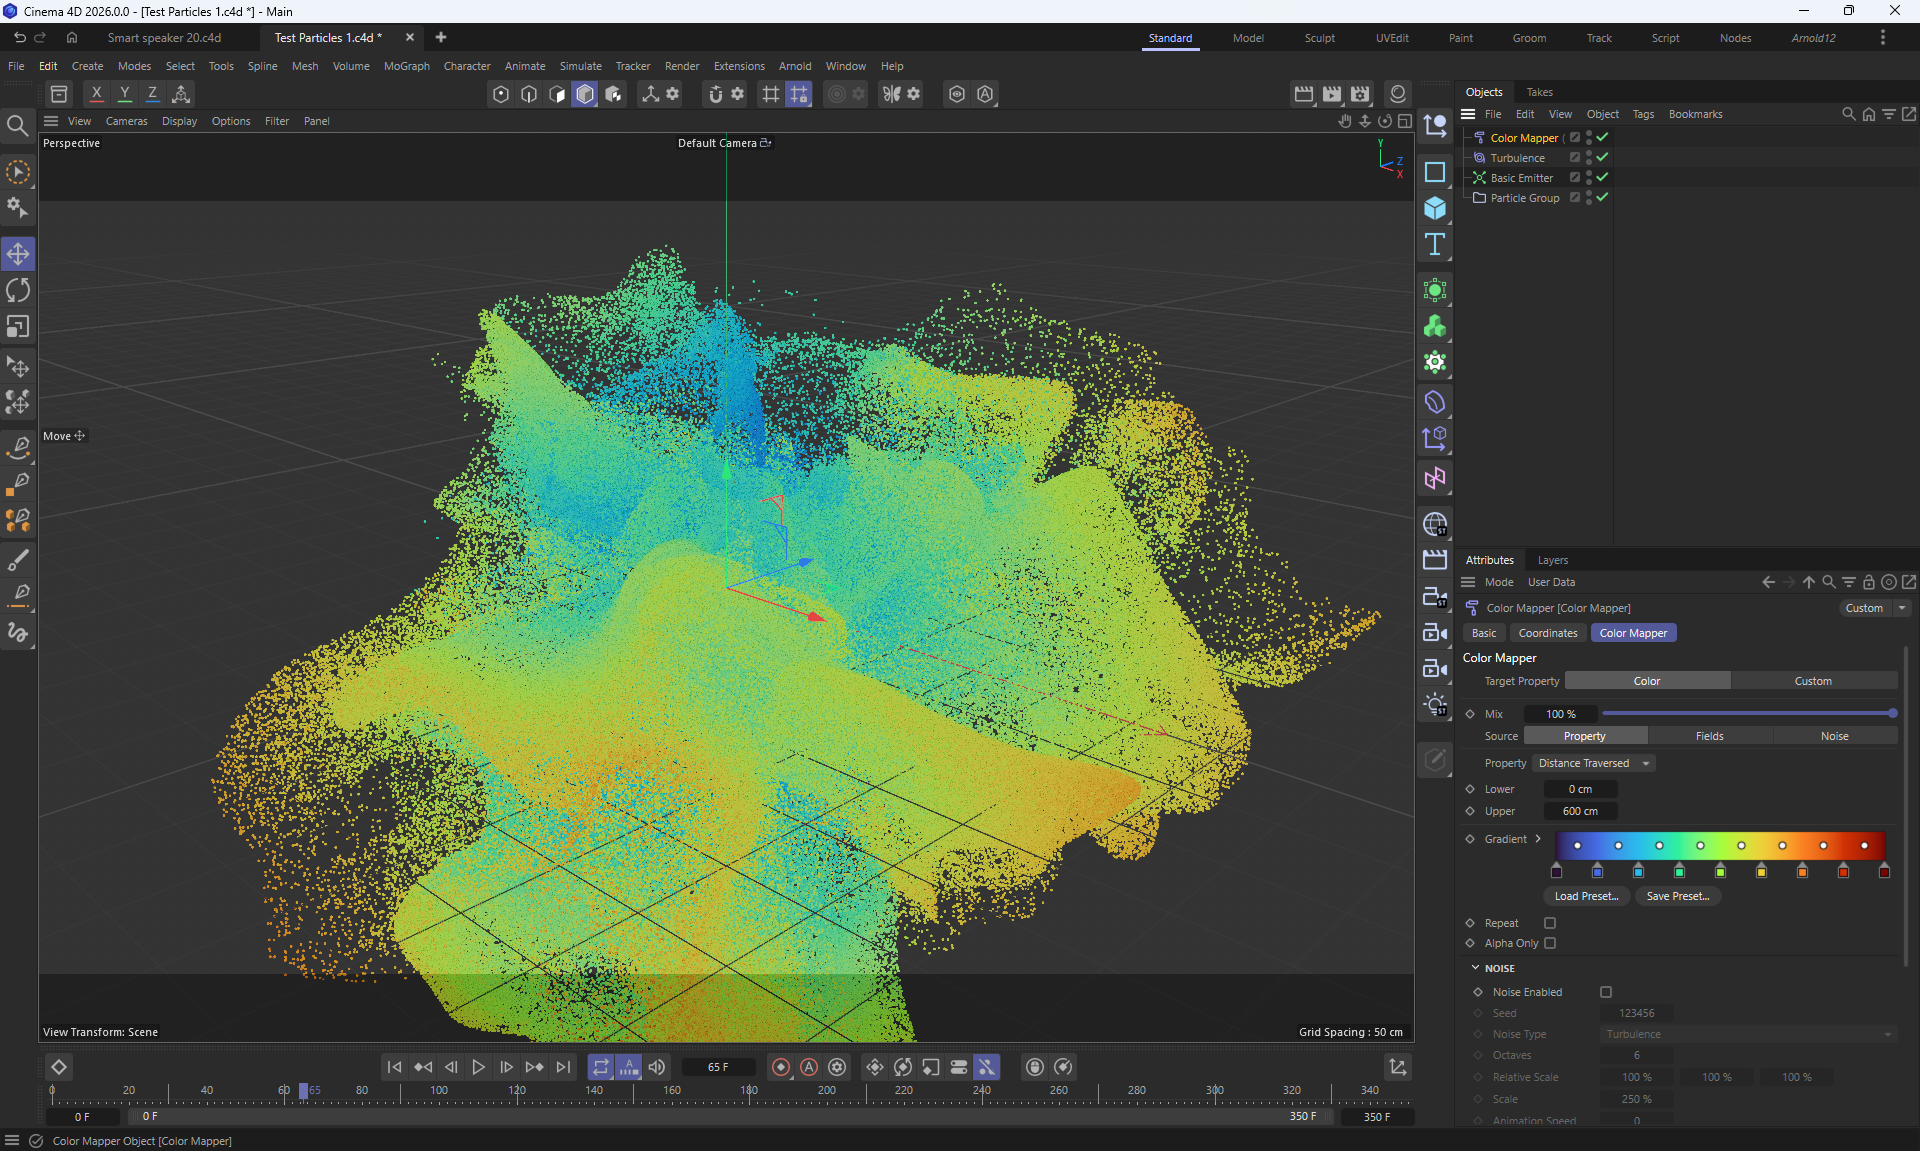Switch to the Coordinates tab

coord(1547,633)
